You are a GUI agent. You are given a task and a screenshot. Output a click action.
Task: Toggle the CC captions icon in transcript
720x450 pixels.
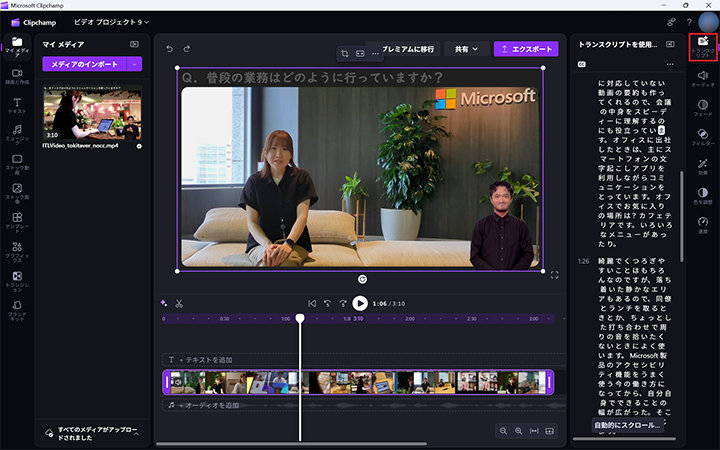[x=582, y=64]
